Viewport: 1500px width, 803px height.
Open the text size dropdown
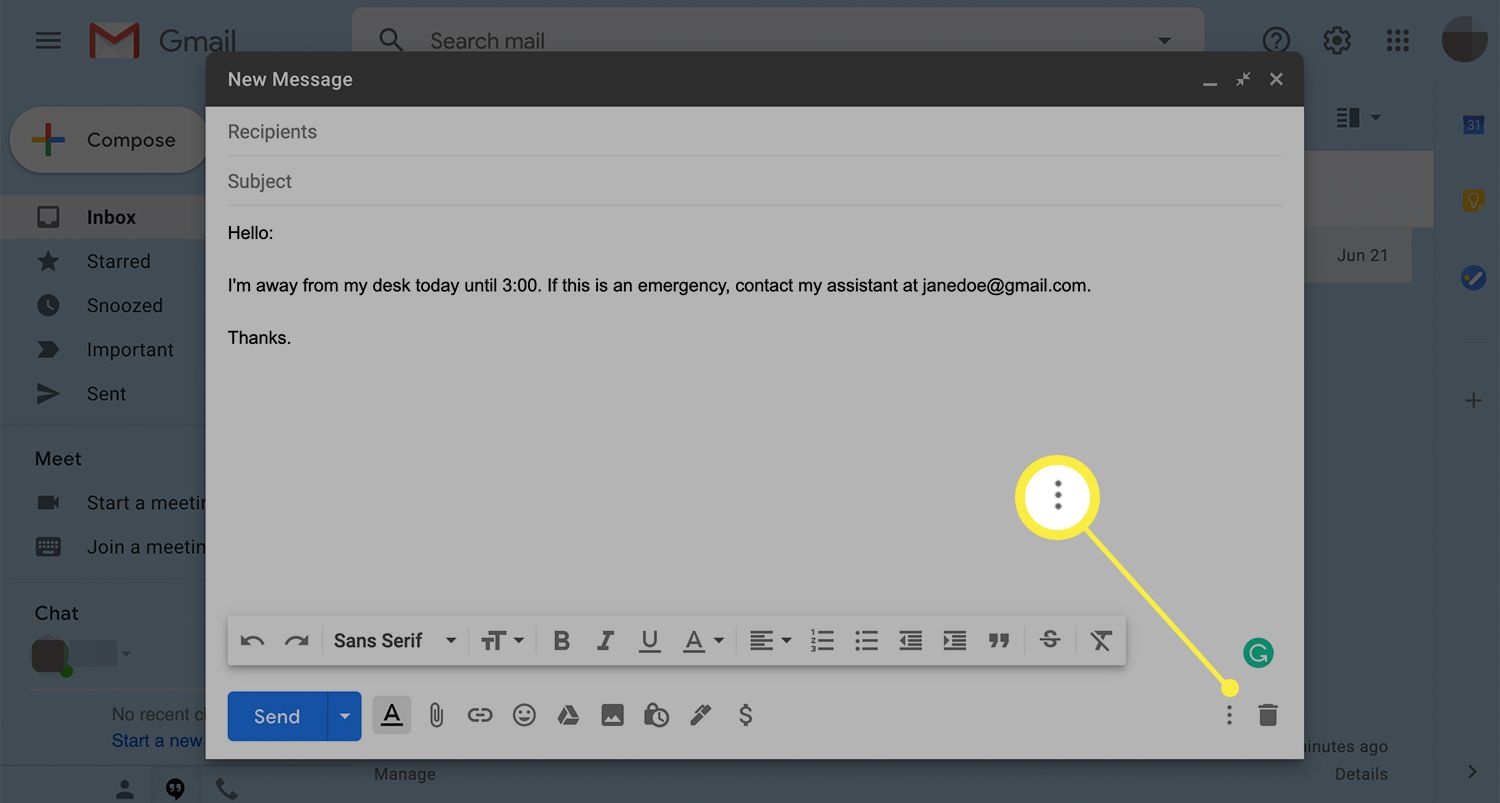point(502,641)
